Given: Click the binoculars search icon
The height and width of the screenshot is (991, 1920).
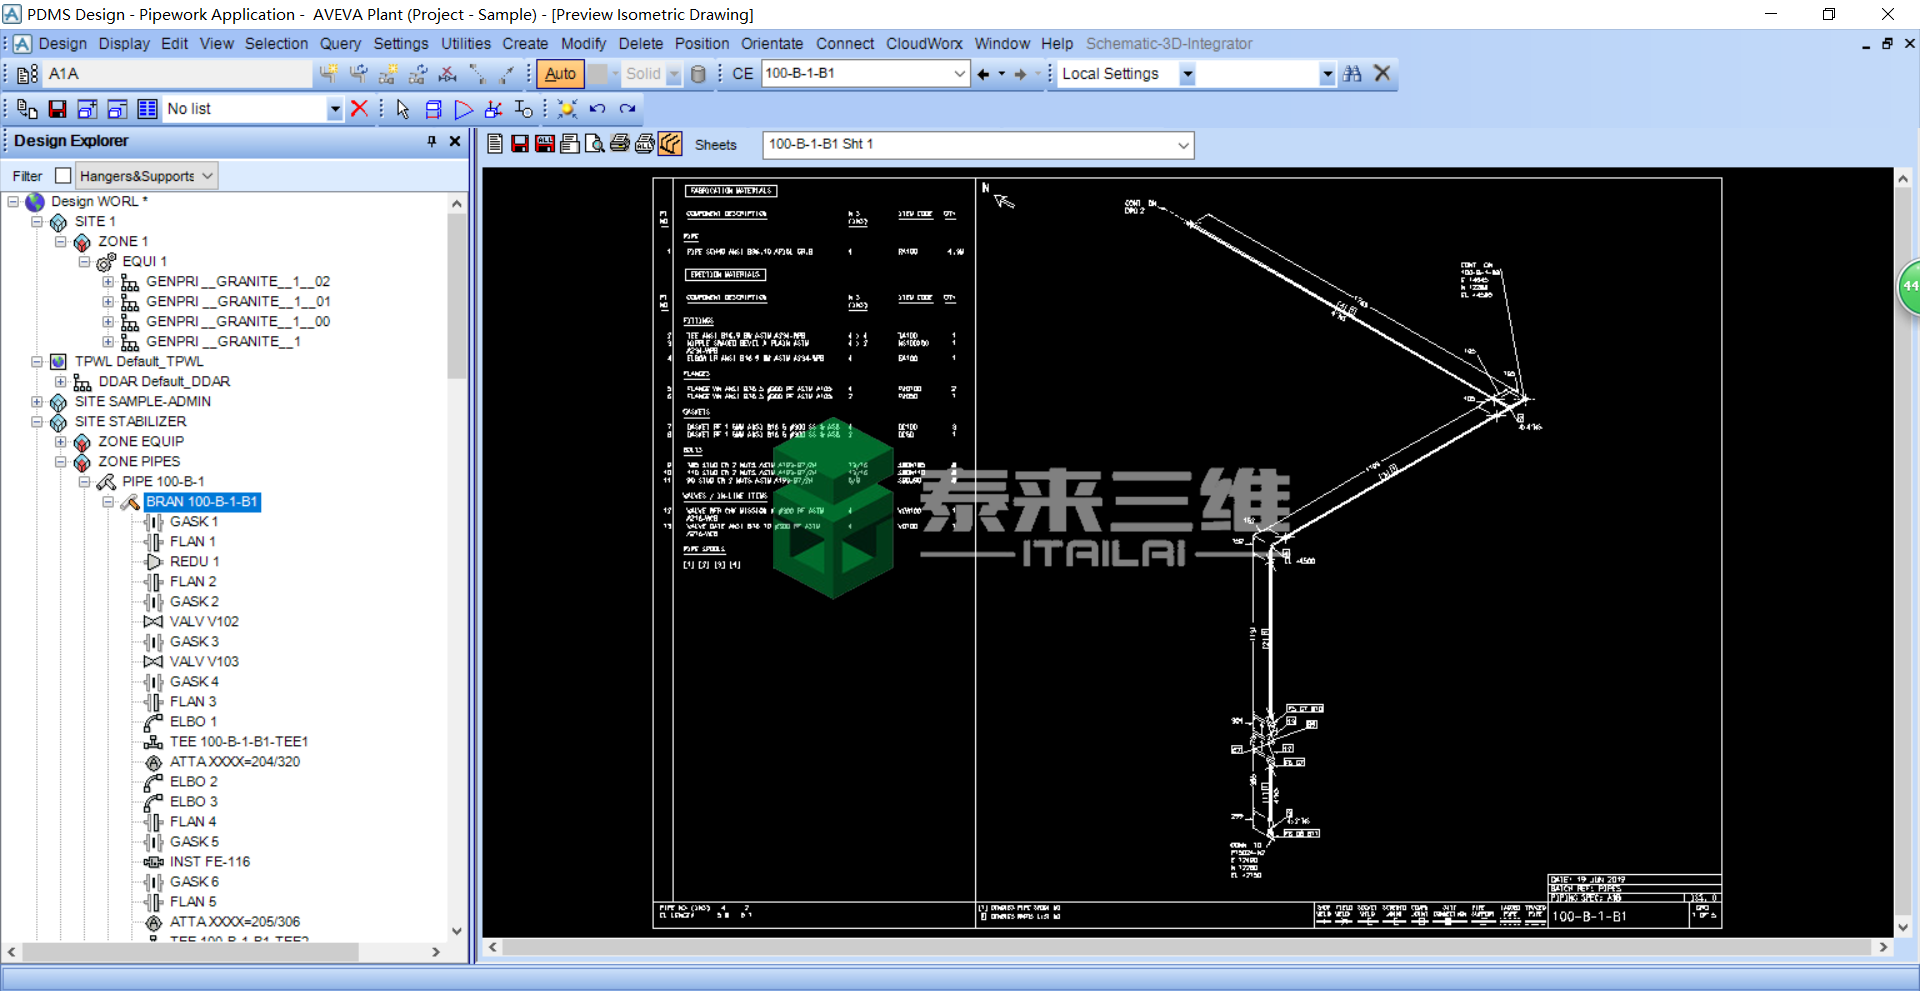Looking at the screenshot, I should click(x=1352, y=74).
